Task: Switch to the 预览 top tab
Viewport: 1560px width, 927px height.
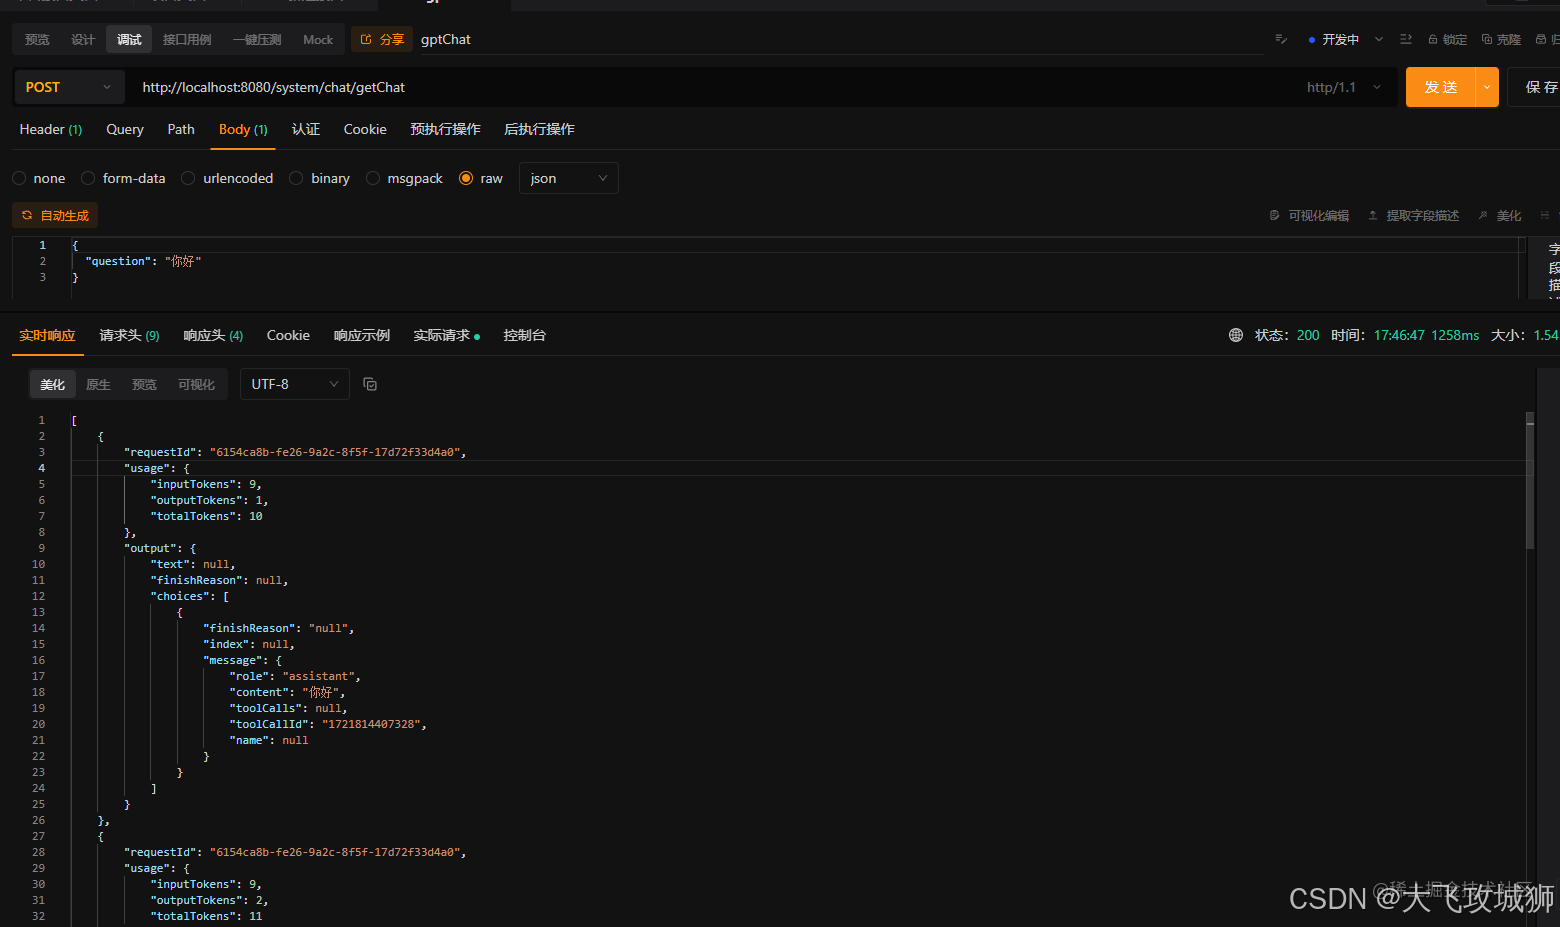Action: 37,39
